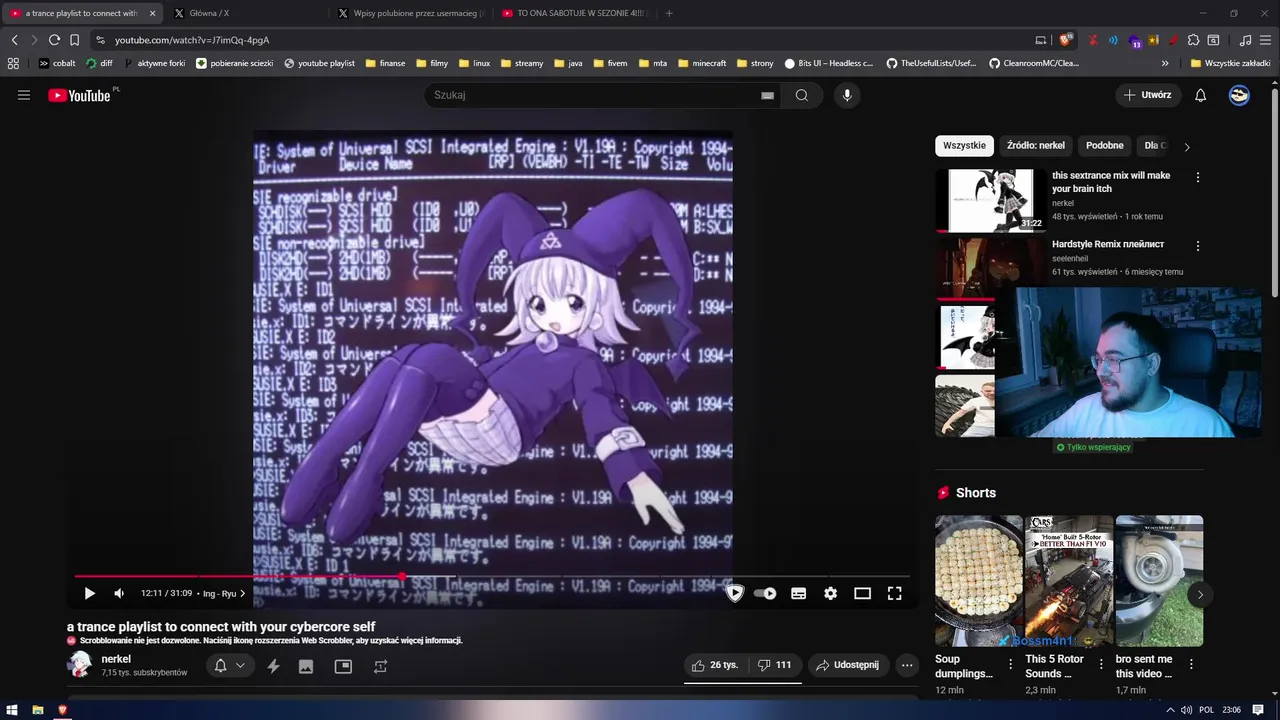Open options for 'This 5 Rotor Sounds' short
Viewport: 1280px width, 720px height.
[x=1101, y=663]
